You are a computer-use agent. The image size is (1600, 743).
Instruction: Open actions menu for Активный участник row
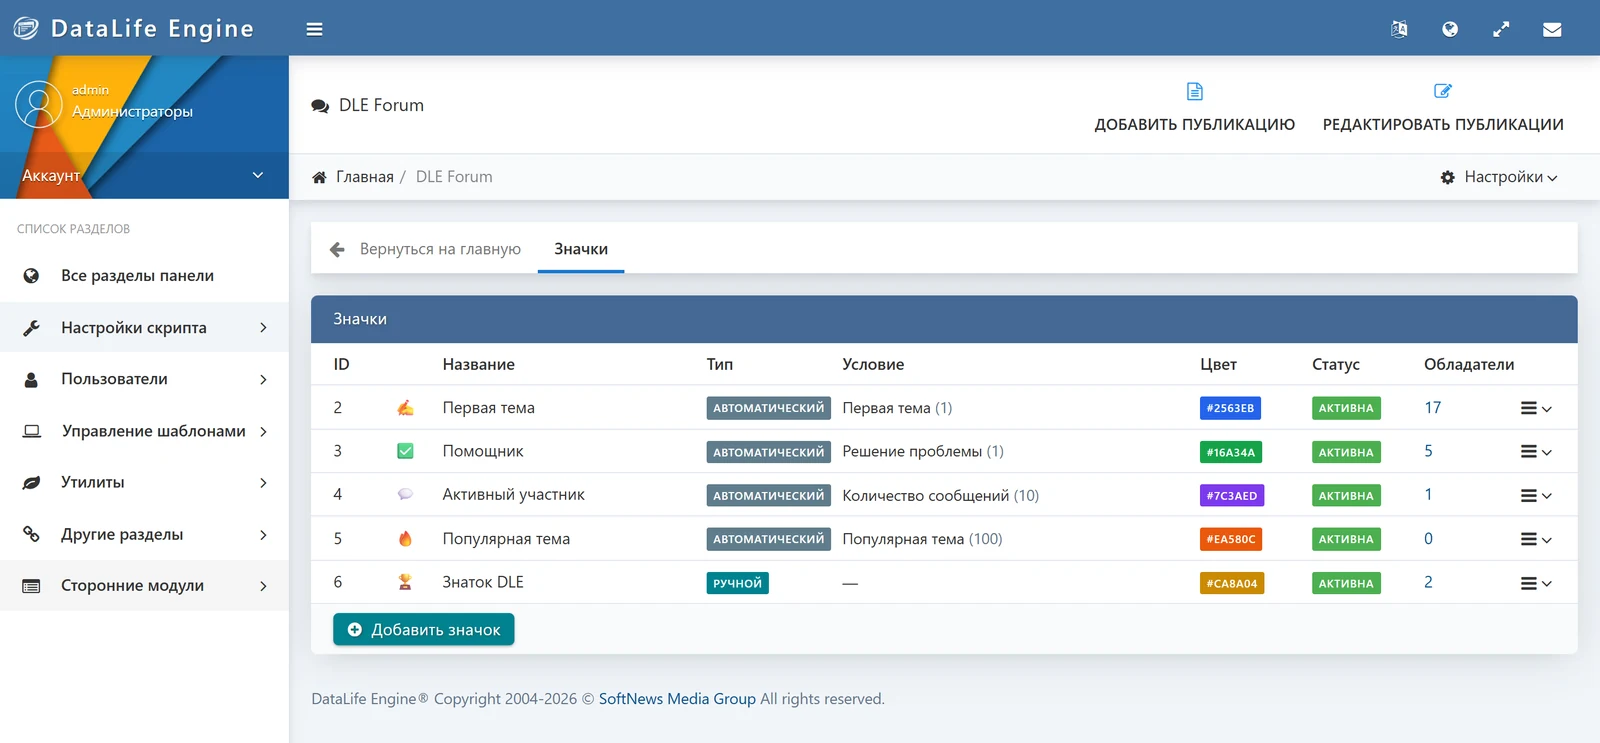[x=1536, y=495]
